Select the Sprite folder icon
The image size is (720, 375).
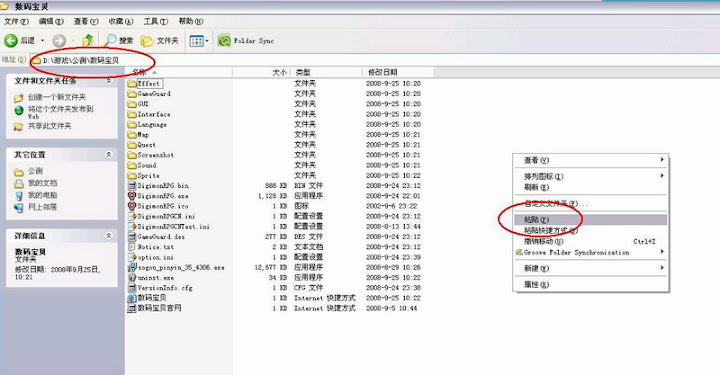[132, 175]
